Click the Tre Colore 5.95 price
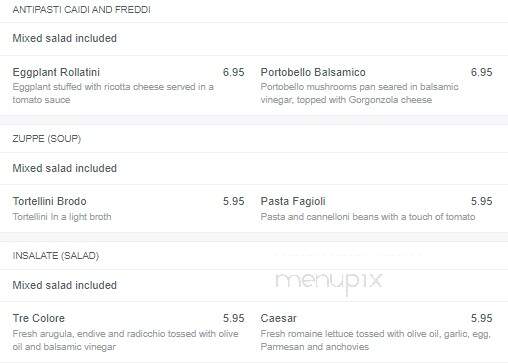The height and width of the screenshot is (363, 508). point(234,318)
